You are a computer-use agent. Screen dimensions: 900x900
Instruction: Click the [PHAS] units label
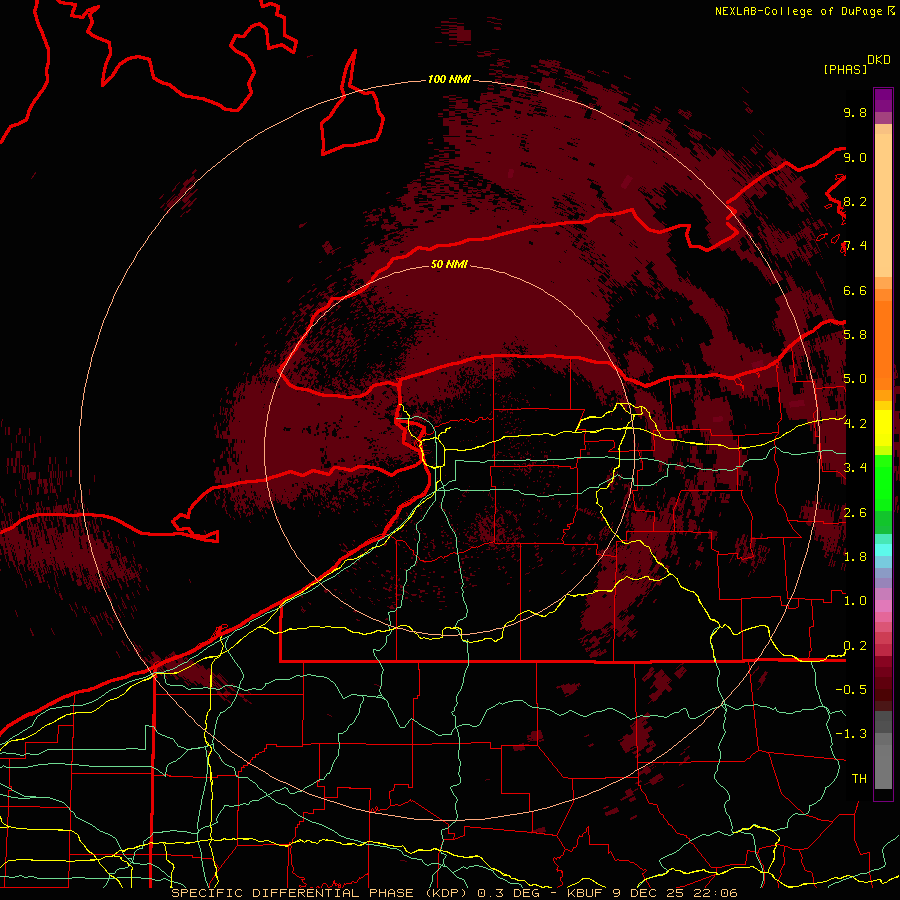point(845,69)
